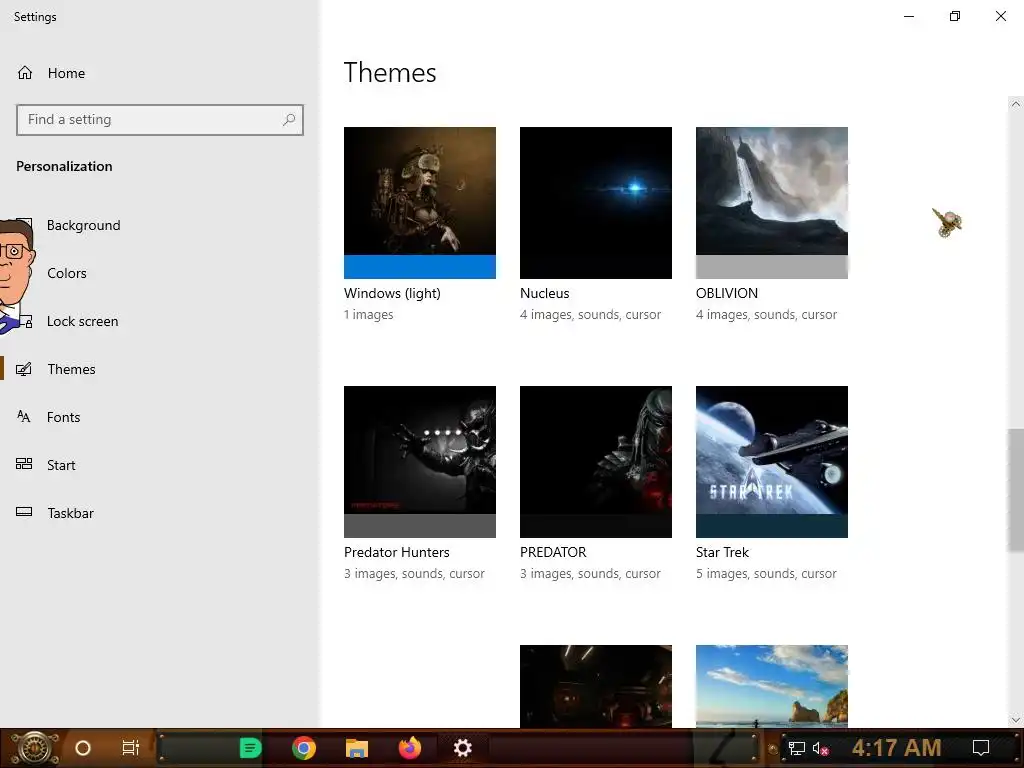Click the Taskbar sidebar icon
Viewport: 1024px width, 768px height.
pos(24,512)
